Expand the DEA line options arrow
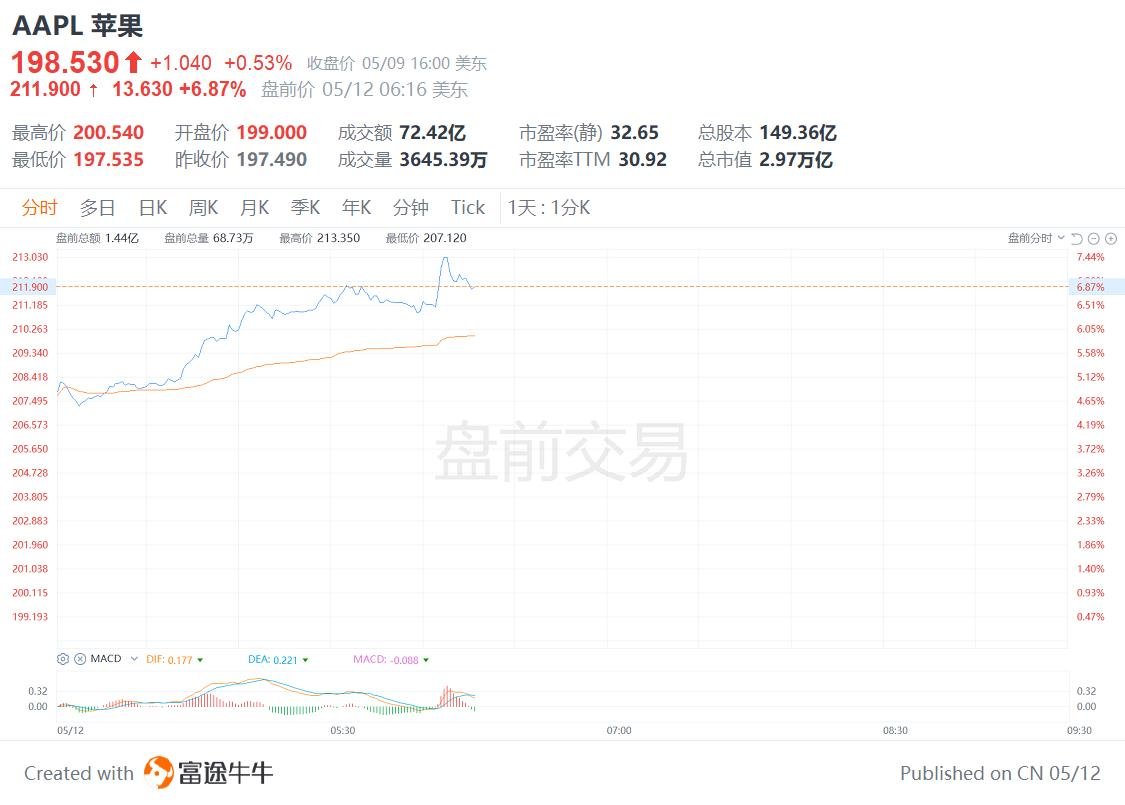1125x805 pixels. pyautogui.click(x=305, y=660)
